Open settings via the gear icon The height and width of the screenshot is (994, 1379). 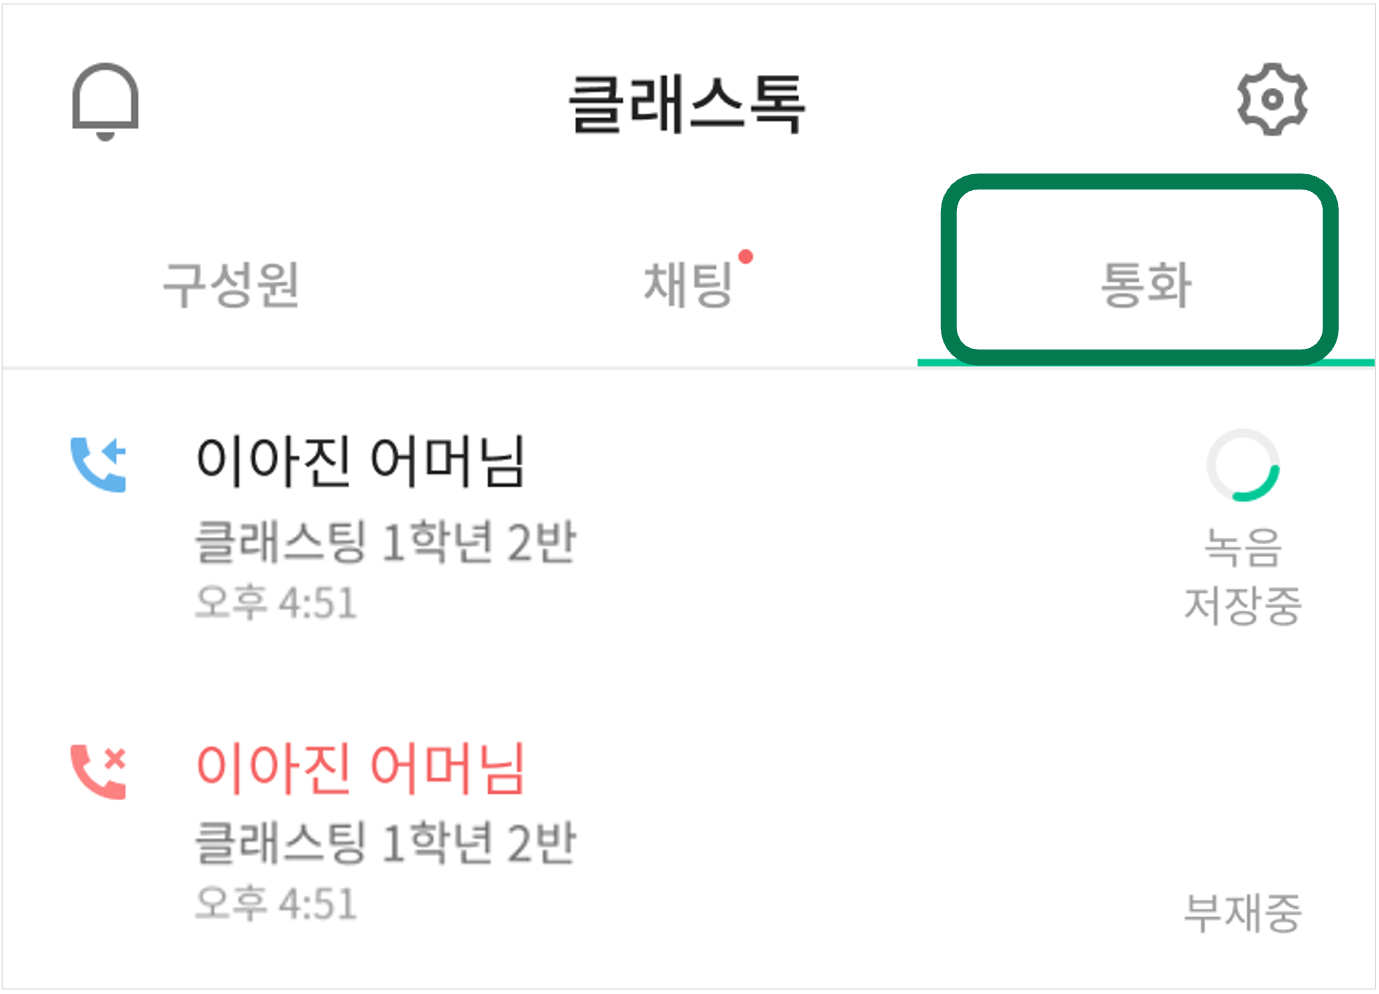tap(1272, 100)
